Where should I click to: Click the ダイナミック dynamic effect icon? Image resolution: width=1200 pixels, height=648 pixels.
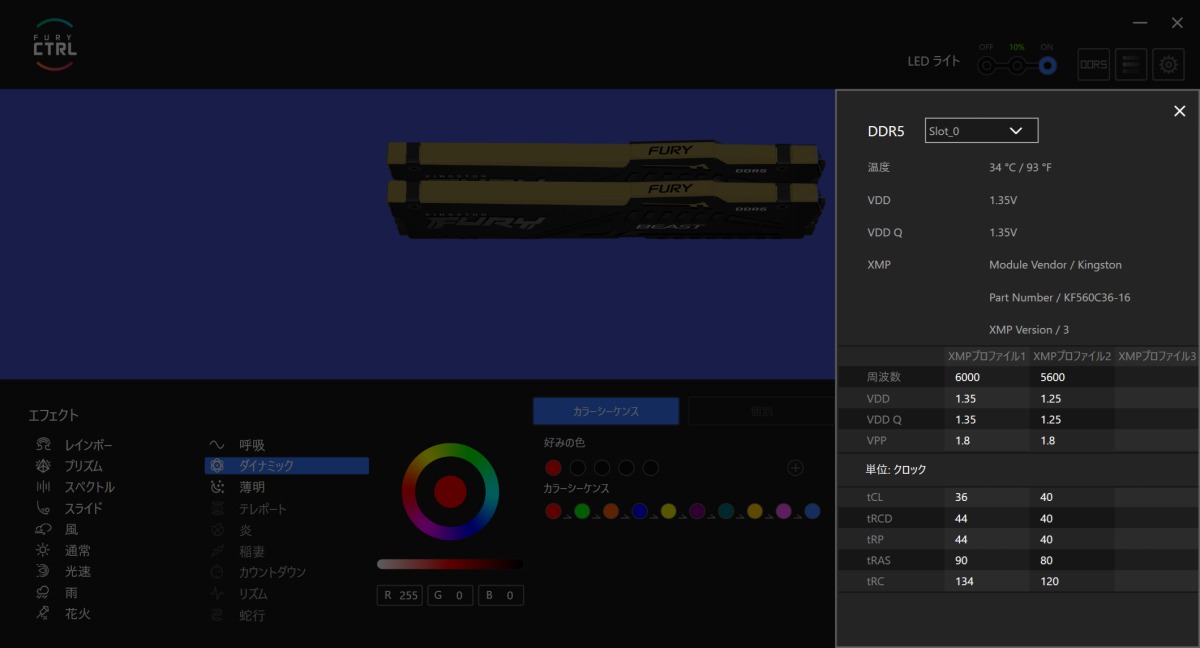click(217, 466)
